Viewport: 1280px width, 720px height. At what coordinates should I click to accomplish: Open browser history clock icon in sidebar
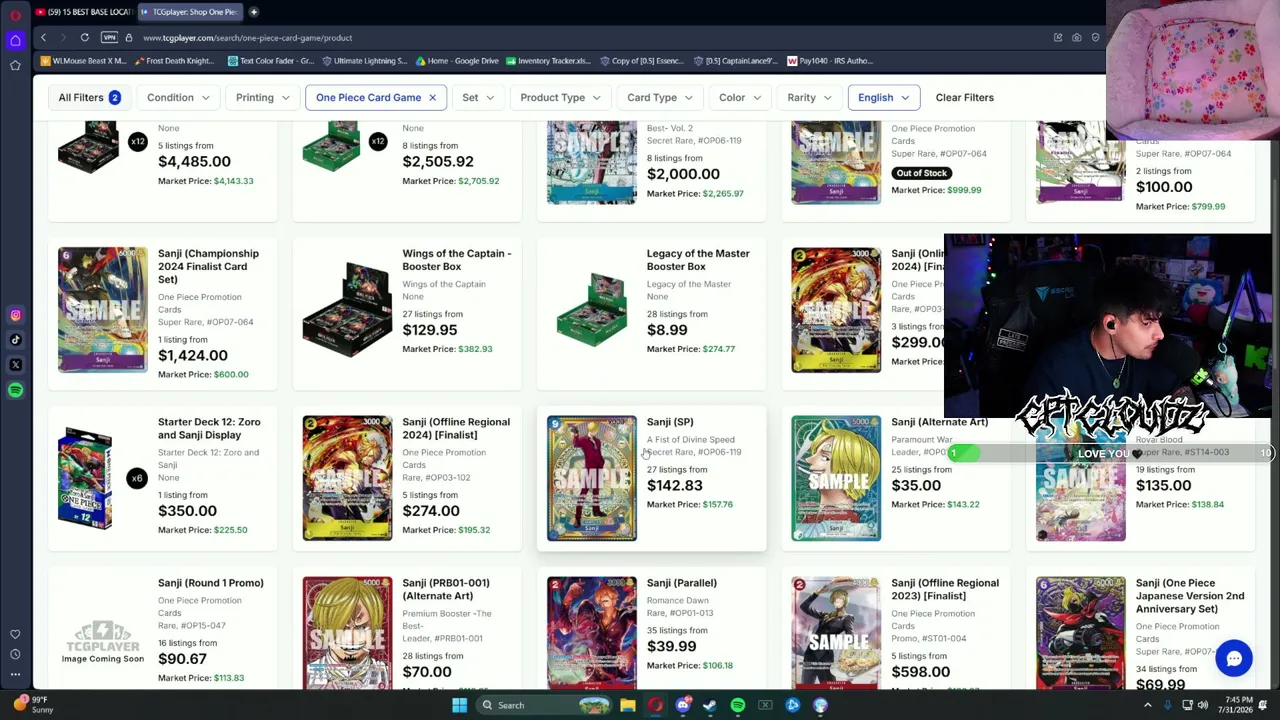pyautogui.click(x=15, y=654)
